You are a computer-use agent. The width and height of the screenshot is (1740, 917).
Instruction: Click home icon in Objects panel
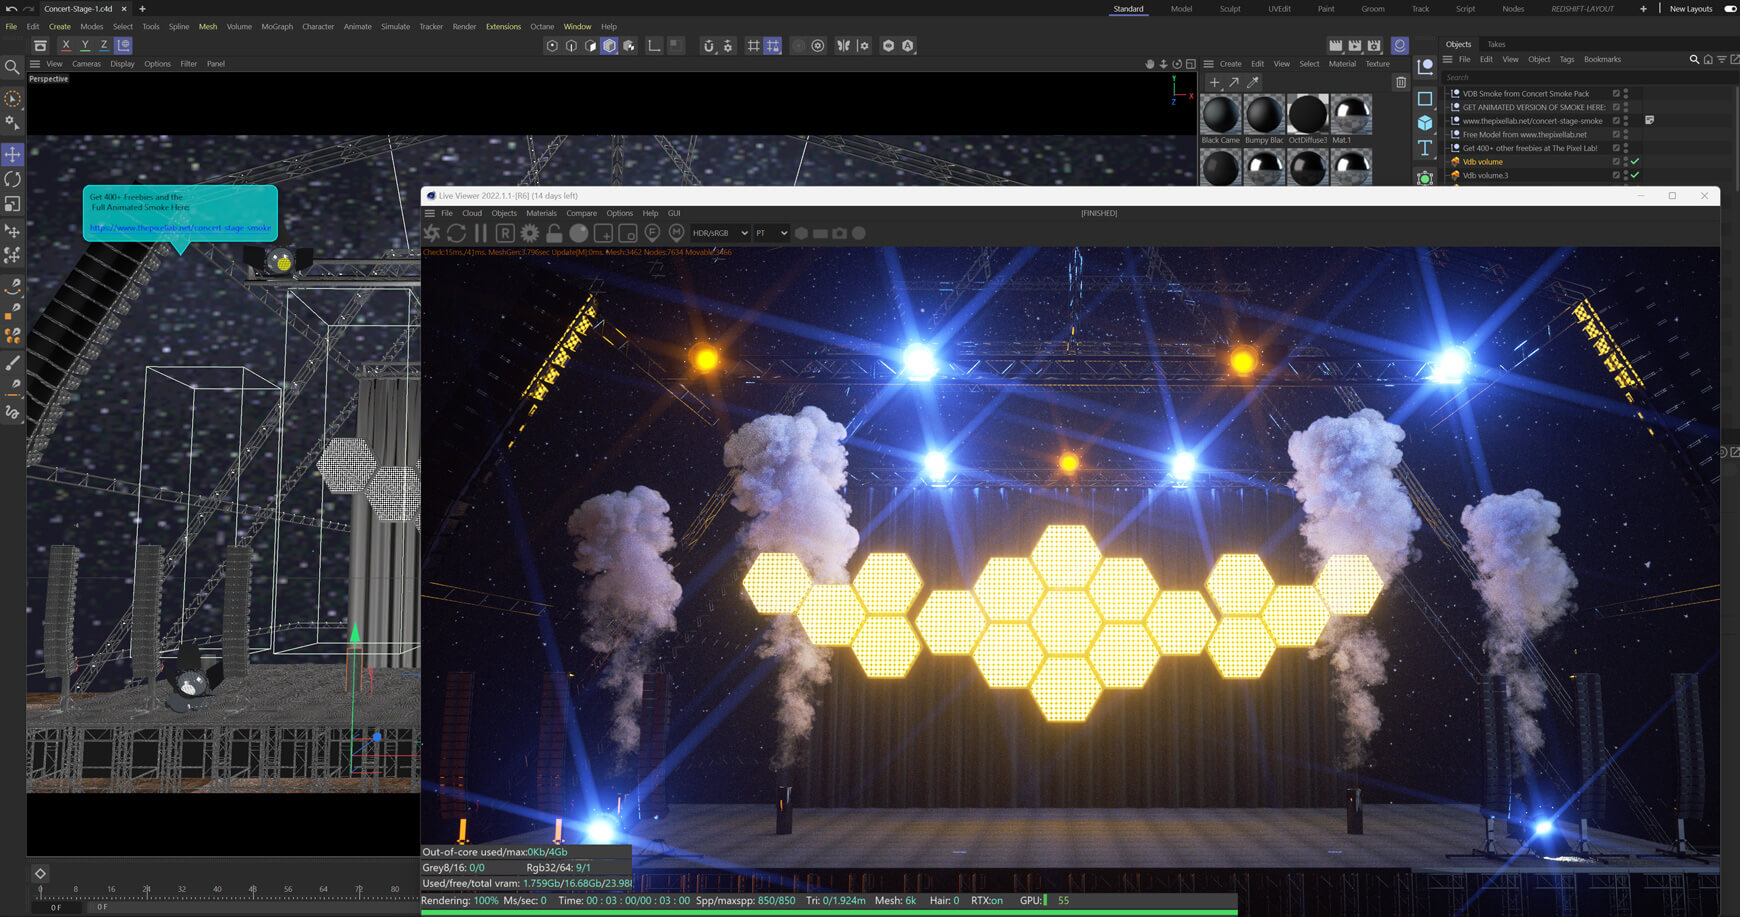(x=1708, y=59)
